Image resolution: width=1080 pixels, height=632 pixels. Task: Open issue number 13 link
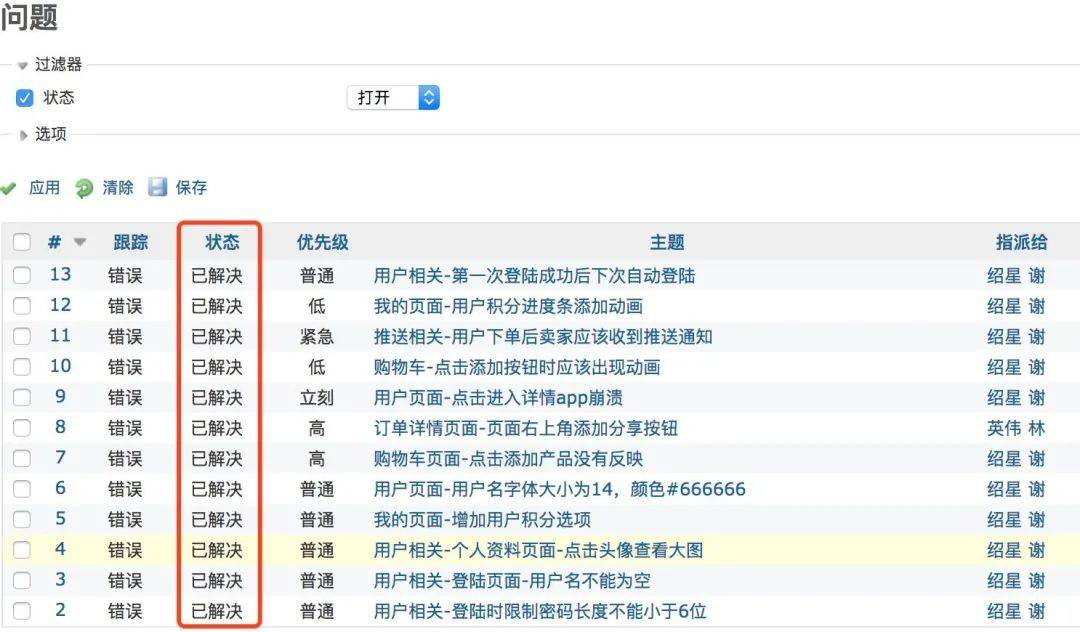coord(60,275)
